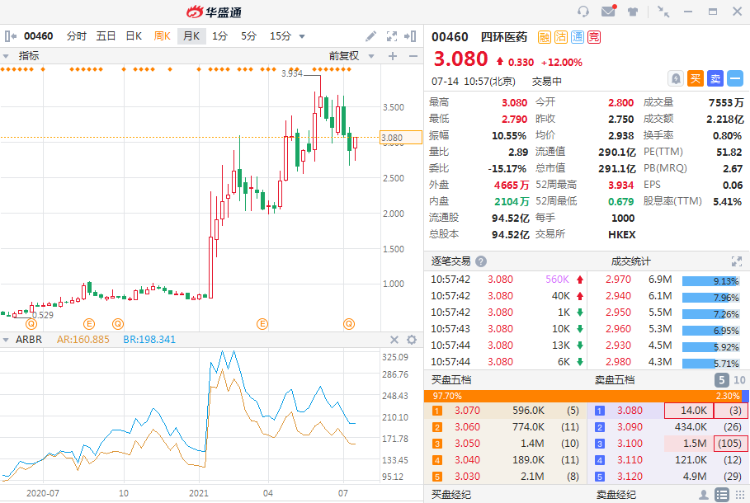Click 52周最高 value 3.934
The image size is (750, 503).
click(x=621, y=186)
